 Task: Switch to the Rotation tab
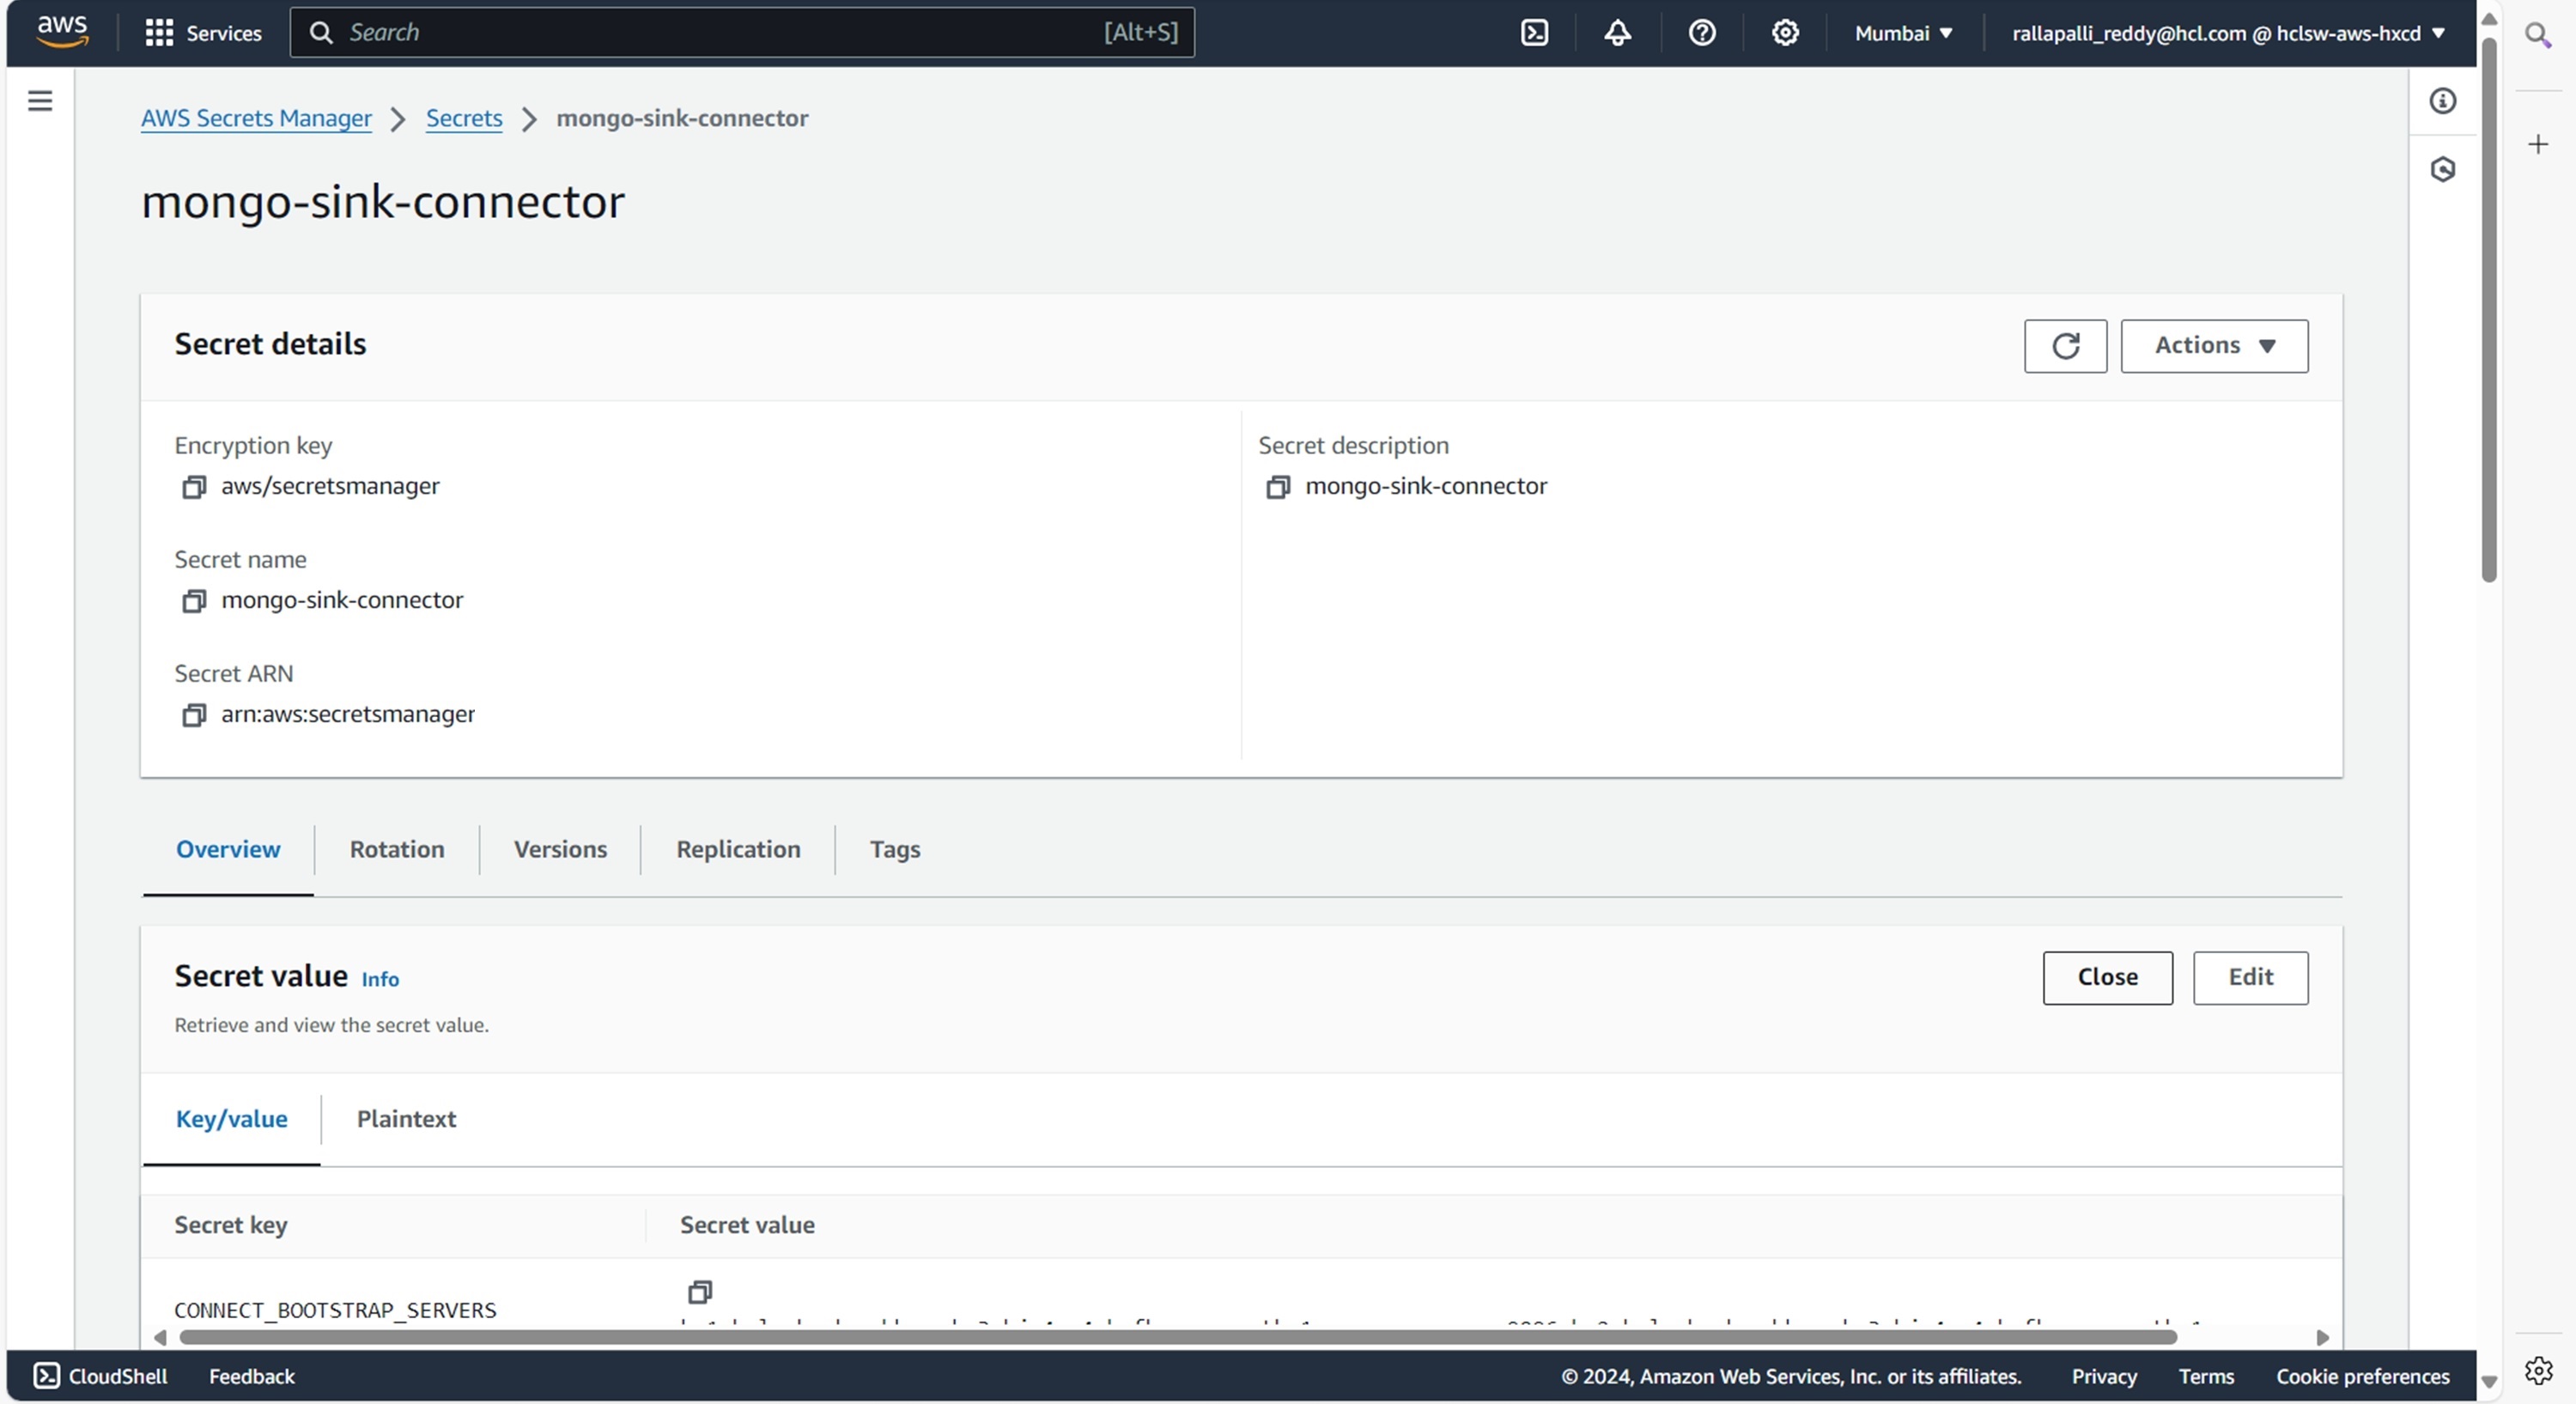pyautogui.click(x=396, y=849)
